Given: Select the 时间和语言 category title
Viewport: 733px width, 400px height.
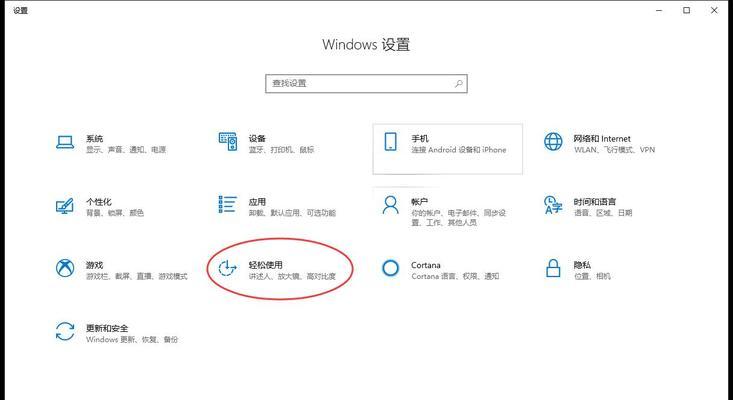Looking at the screenshot, I should tap(595, 202).
